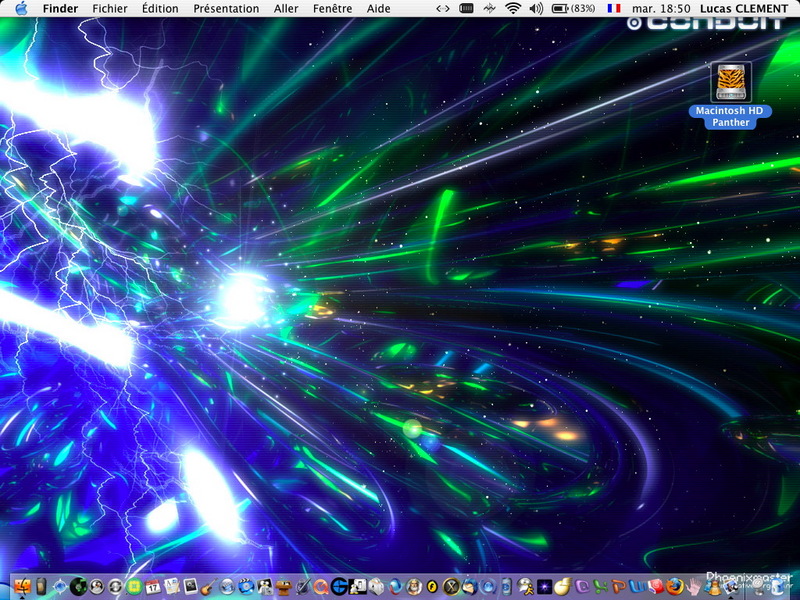
Task: Open Excel green X icon in Dock
Action: pyautogui.click(x=600, y=587)
